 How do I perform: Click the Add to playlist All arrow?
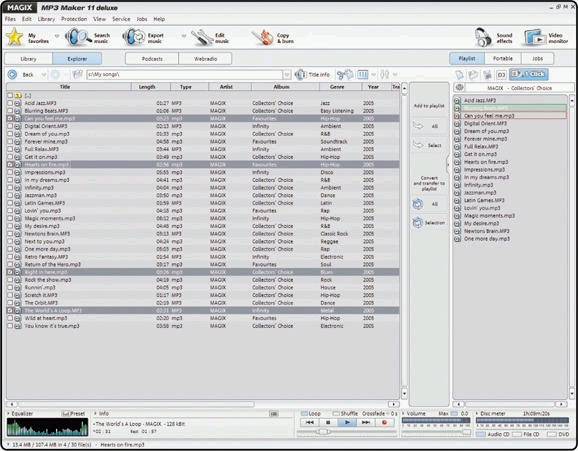point(418,126)
